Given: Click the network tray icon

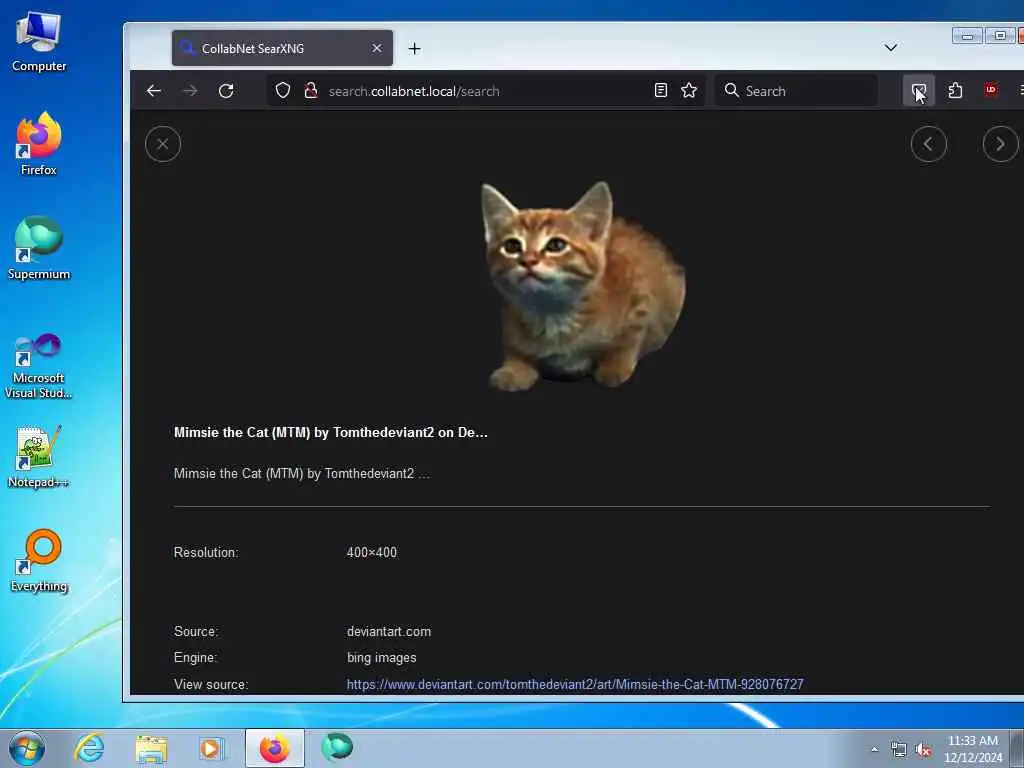Looking at the screenshot, I should 899,750.
